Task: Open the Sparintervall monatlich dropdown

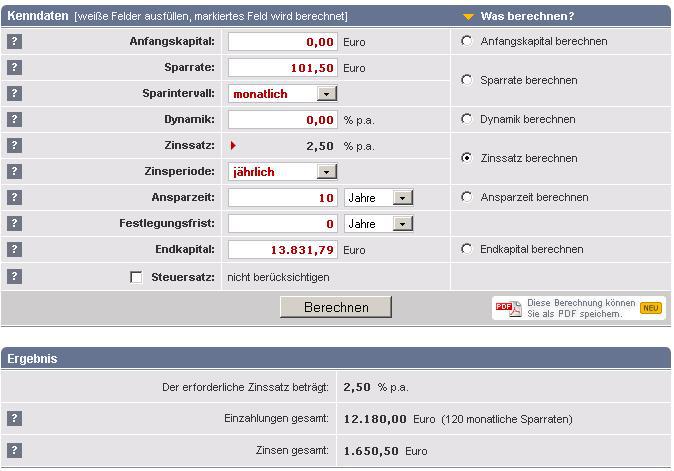Action: (283, 94)
